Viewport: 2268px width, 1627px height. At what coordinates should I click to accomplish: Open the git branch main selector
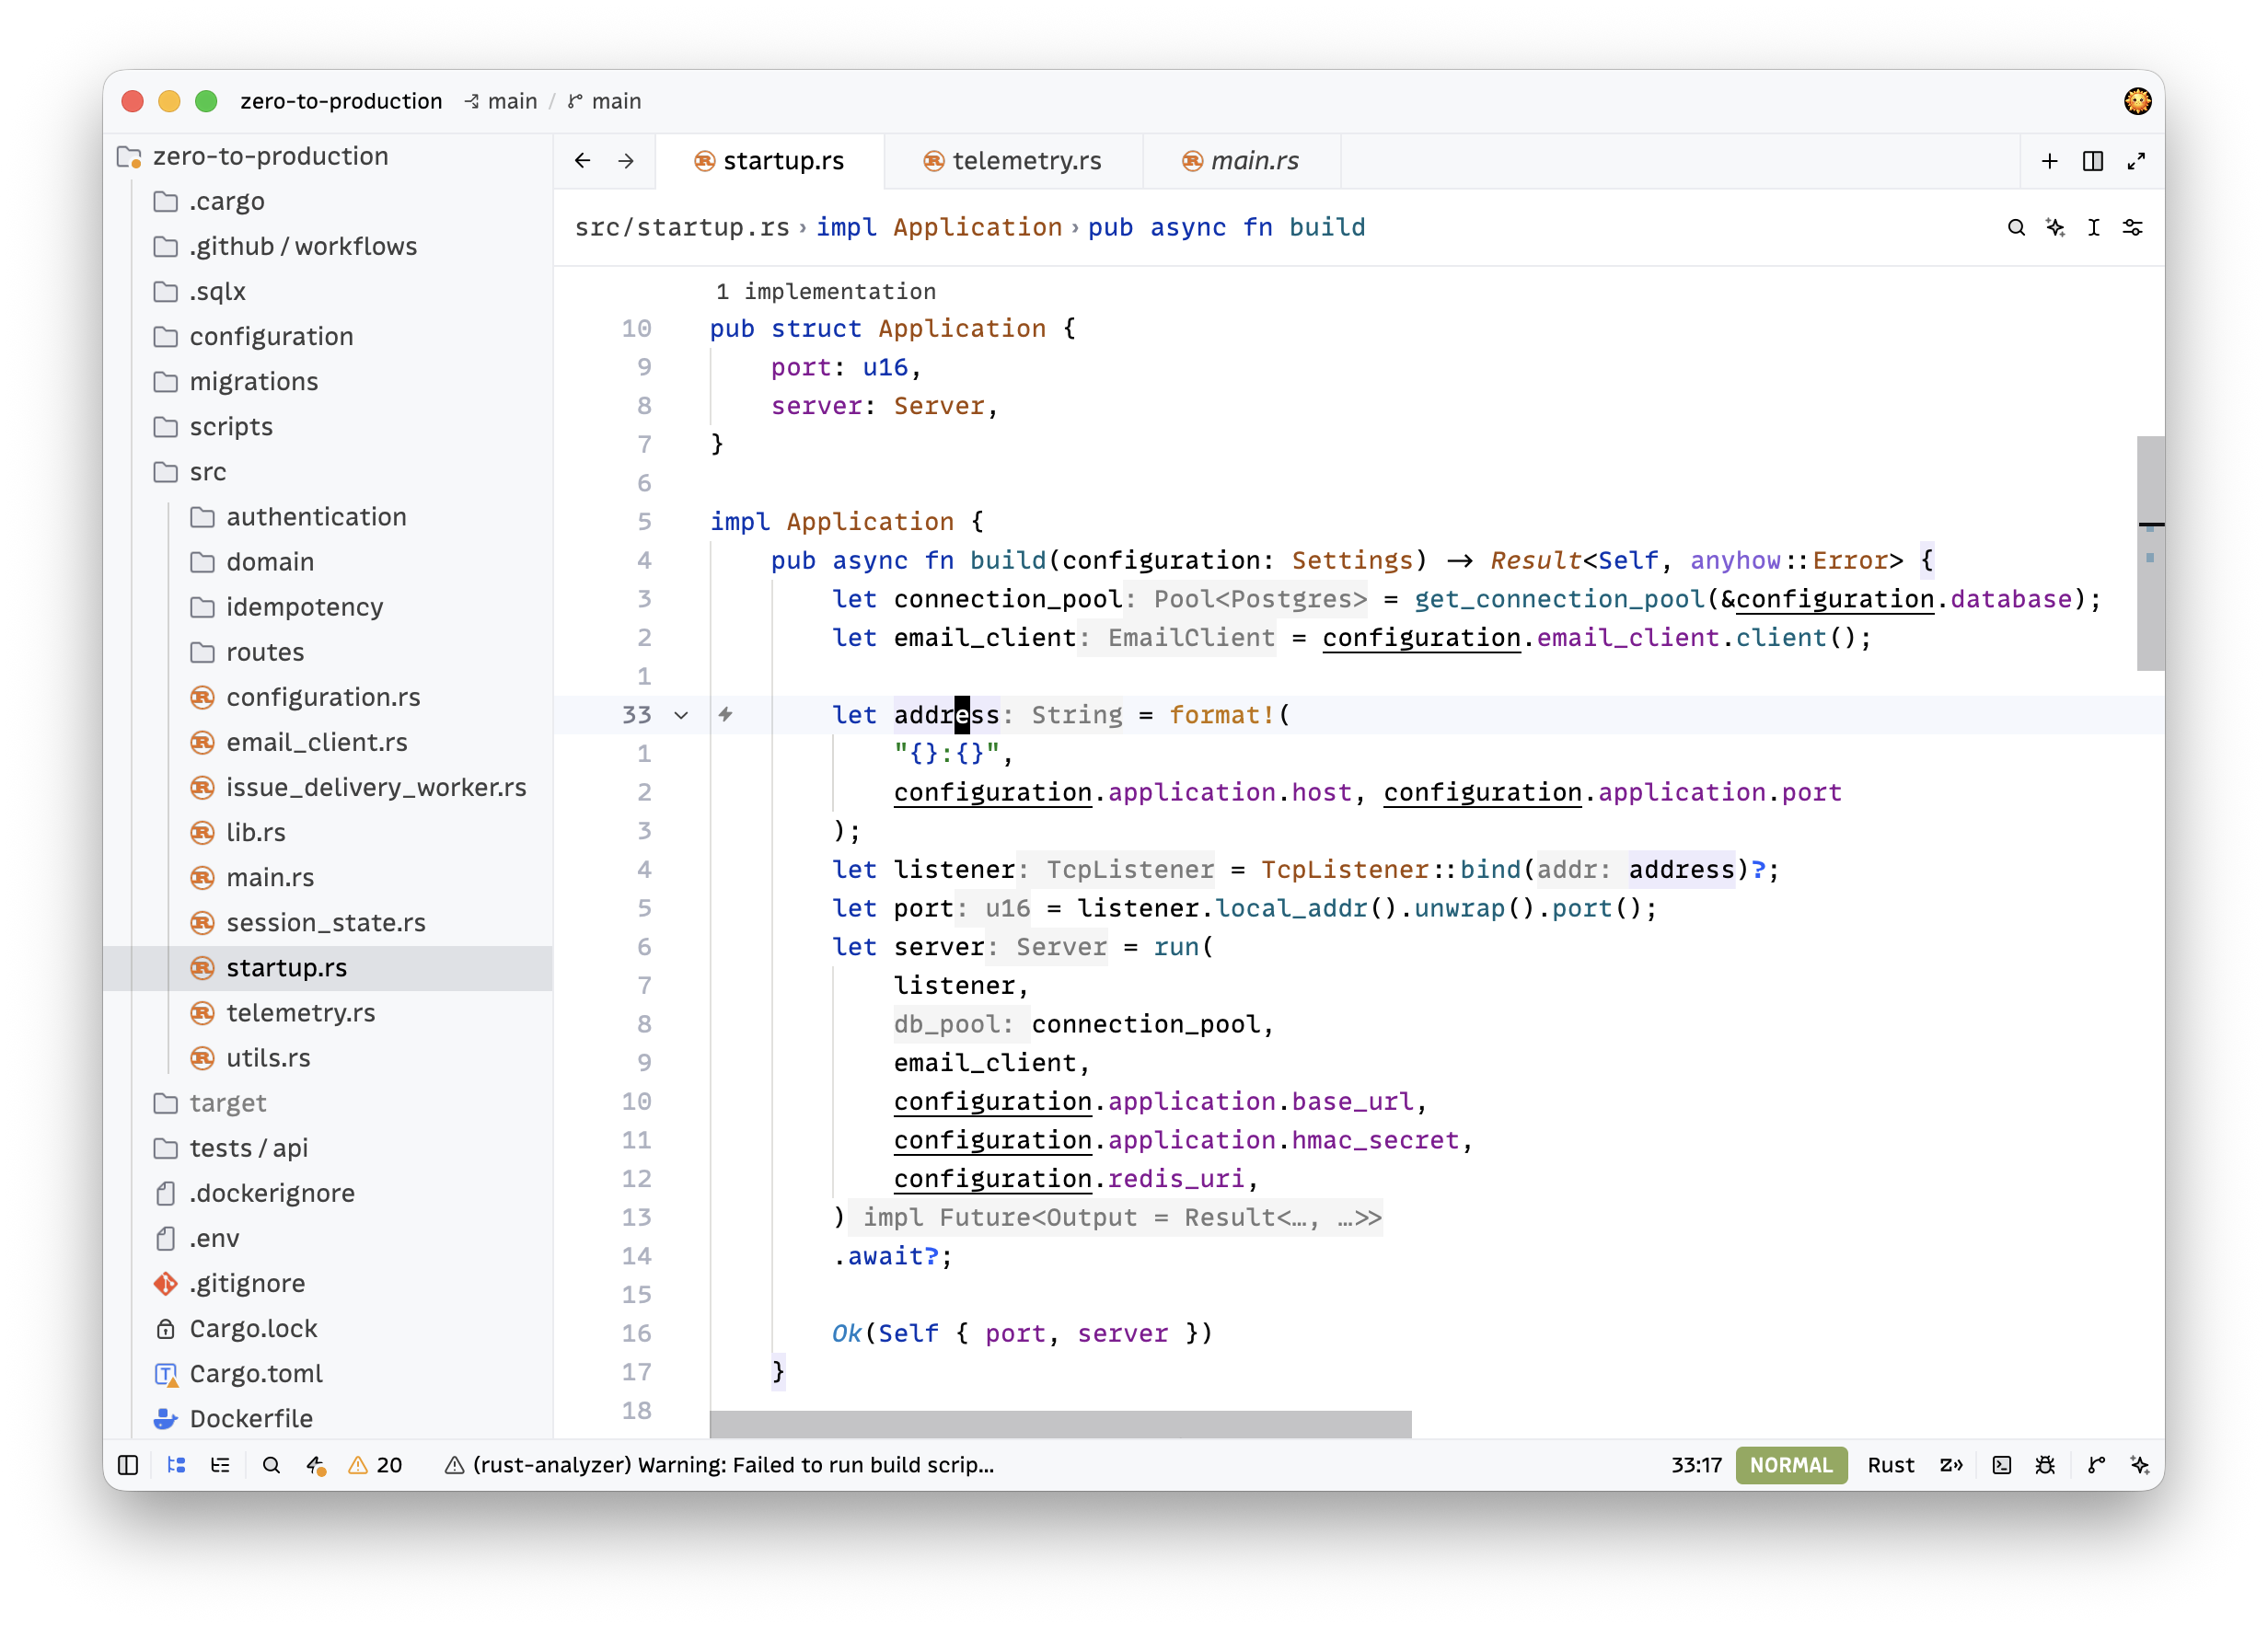tap(605, 101)
